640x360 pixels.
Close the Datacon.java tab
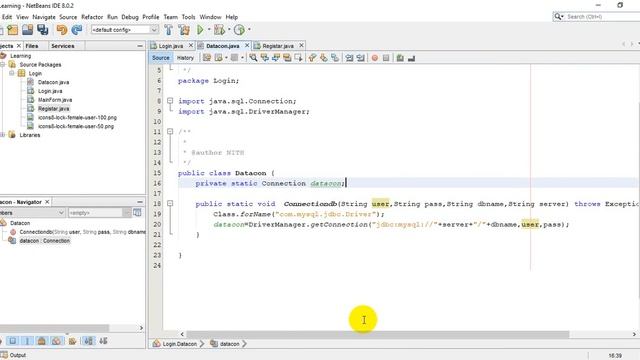tap(247, 45)
